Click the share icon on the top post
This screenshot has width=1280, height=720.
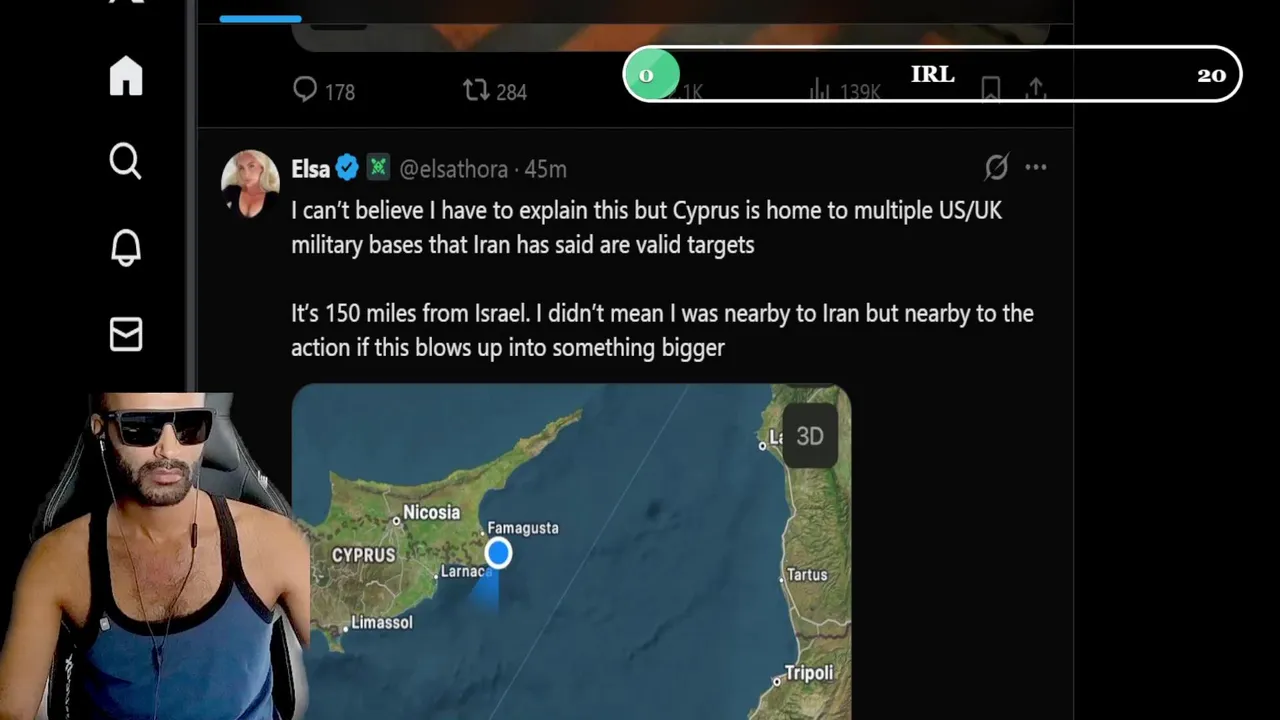(1036, 90)
